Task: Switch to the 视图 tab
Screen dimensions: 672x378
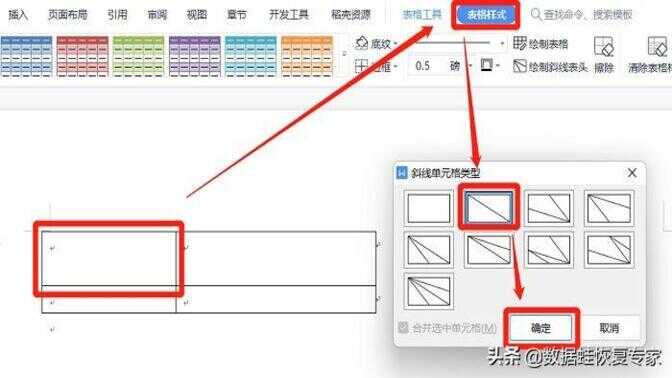Action: click(x=197, y=15)
